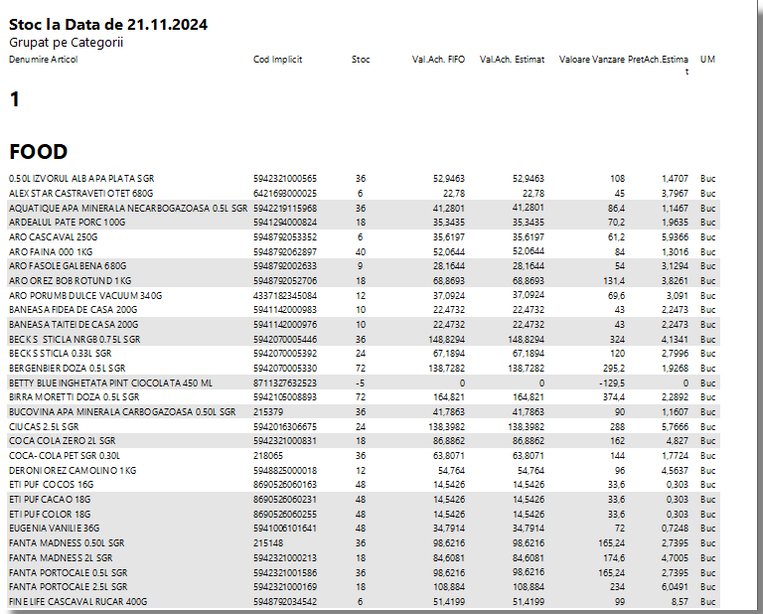Select stock value 40 for ARO FAINA
The image size is (763, 614).
pyautogui.click(x=360, y=252)
